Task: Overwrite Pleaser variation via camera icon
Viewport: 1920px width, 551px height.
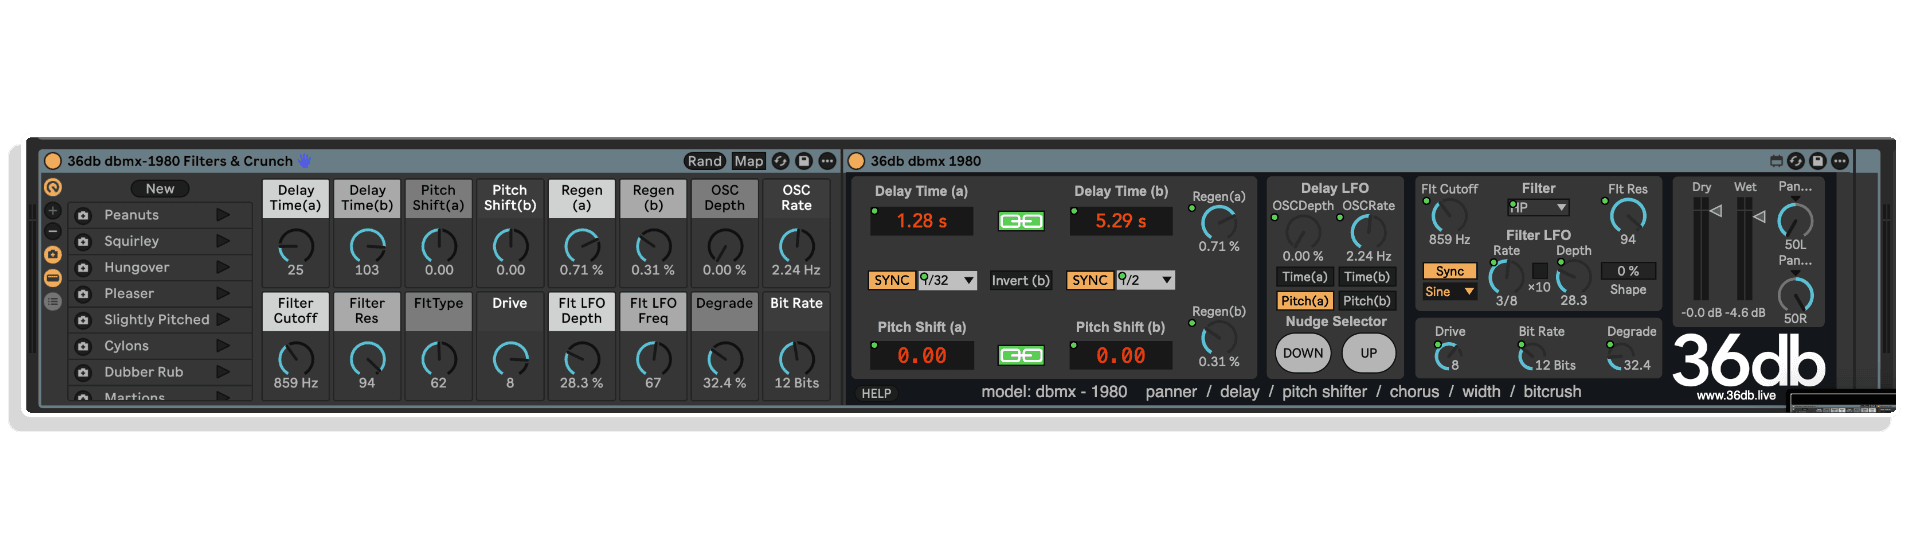Action: click(x=83, y=294)
